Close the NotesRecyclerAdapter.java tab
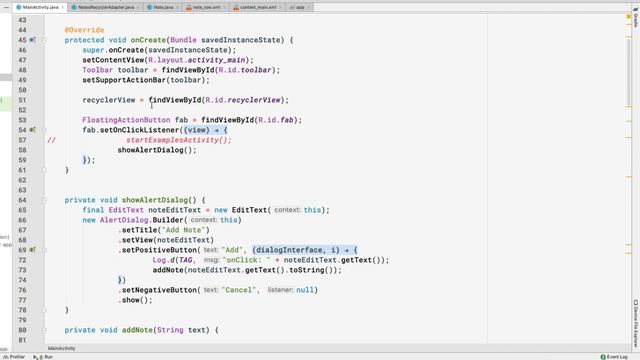 point(138,7)
